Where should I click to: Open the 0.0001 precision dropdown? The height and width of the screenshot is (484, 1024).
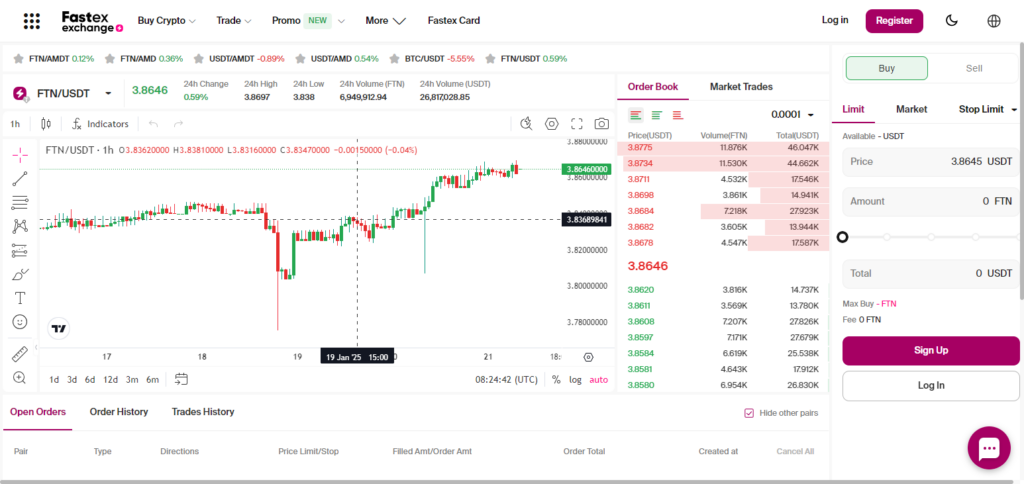click(792, 115)
